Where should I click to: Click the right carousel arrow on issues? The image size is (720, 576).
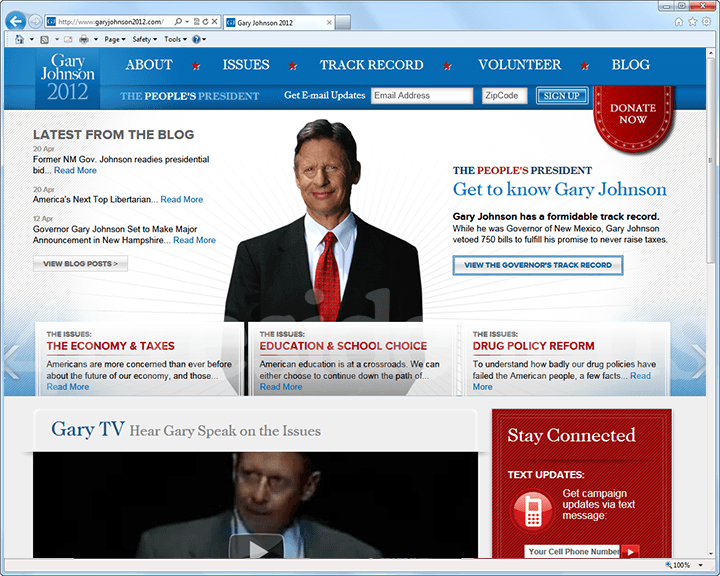click(698, 361)
